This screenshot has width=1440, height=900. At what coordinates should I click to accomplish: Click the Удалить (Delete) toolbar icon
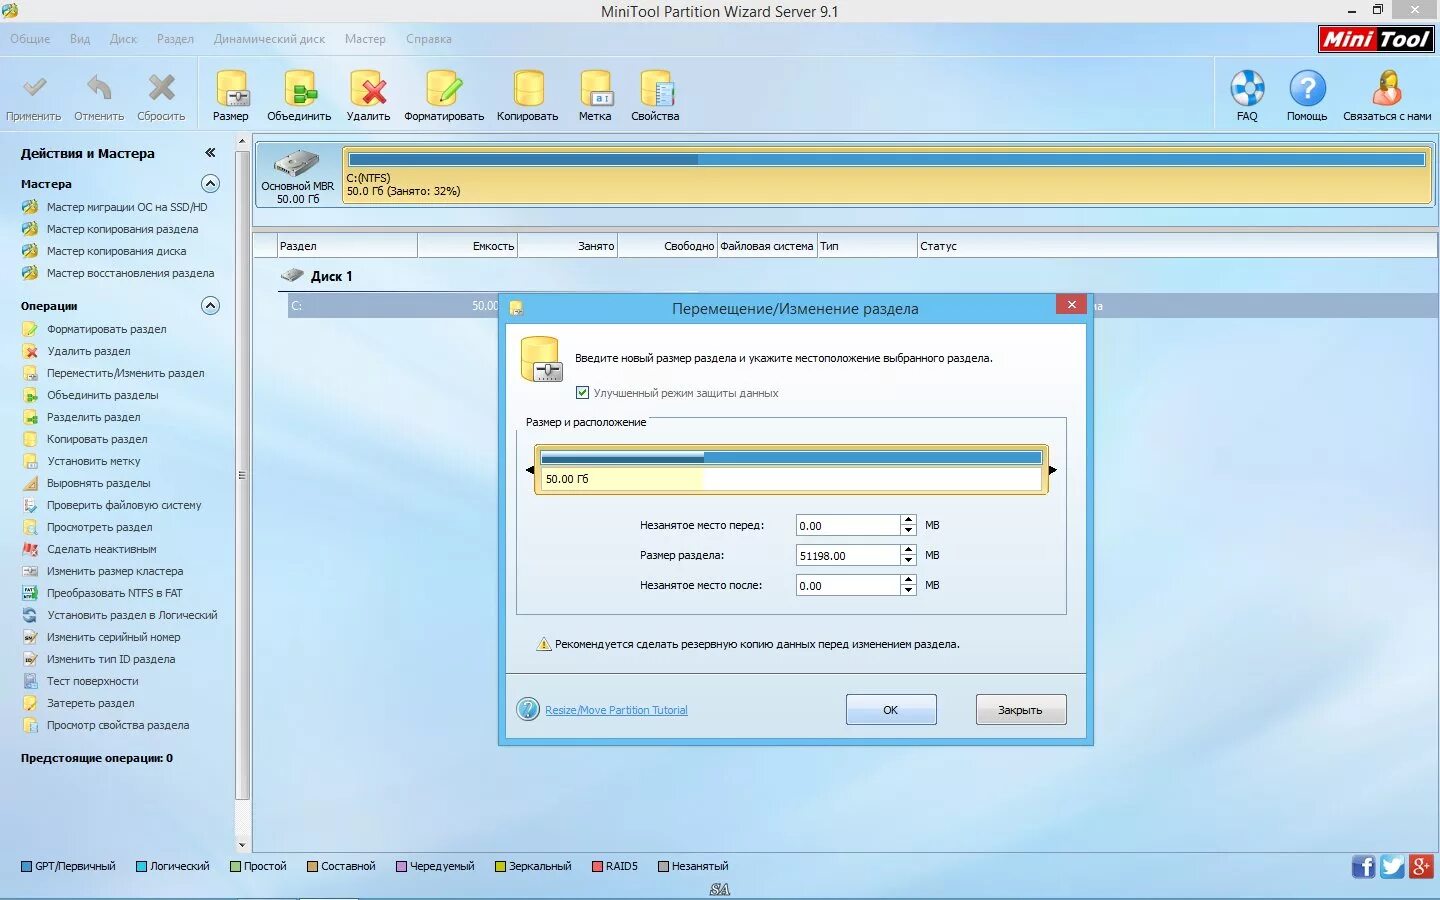coord(368,97)
